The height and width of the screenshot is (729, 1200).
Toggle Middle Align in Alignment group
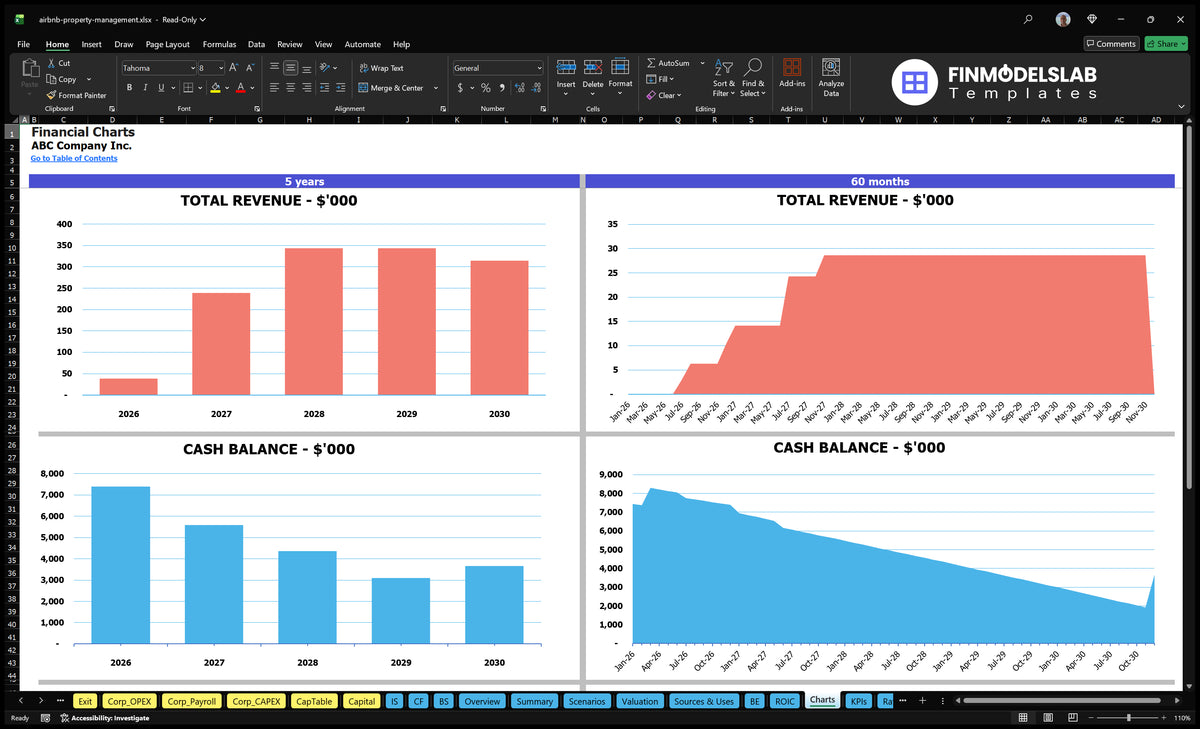click(x=291, y=68)
